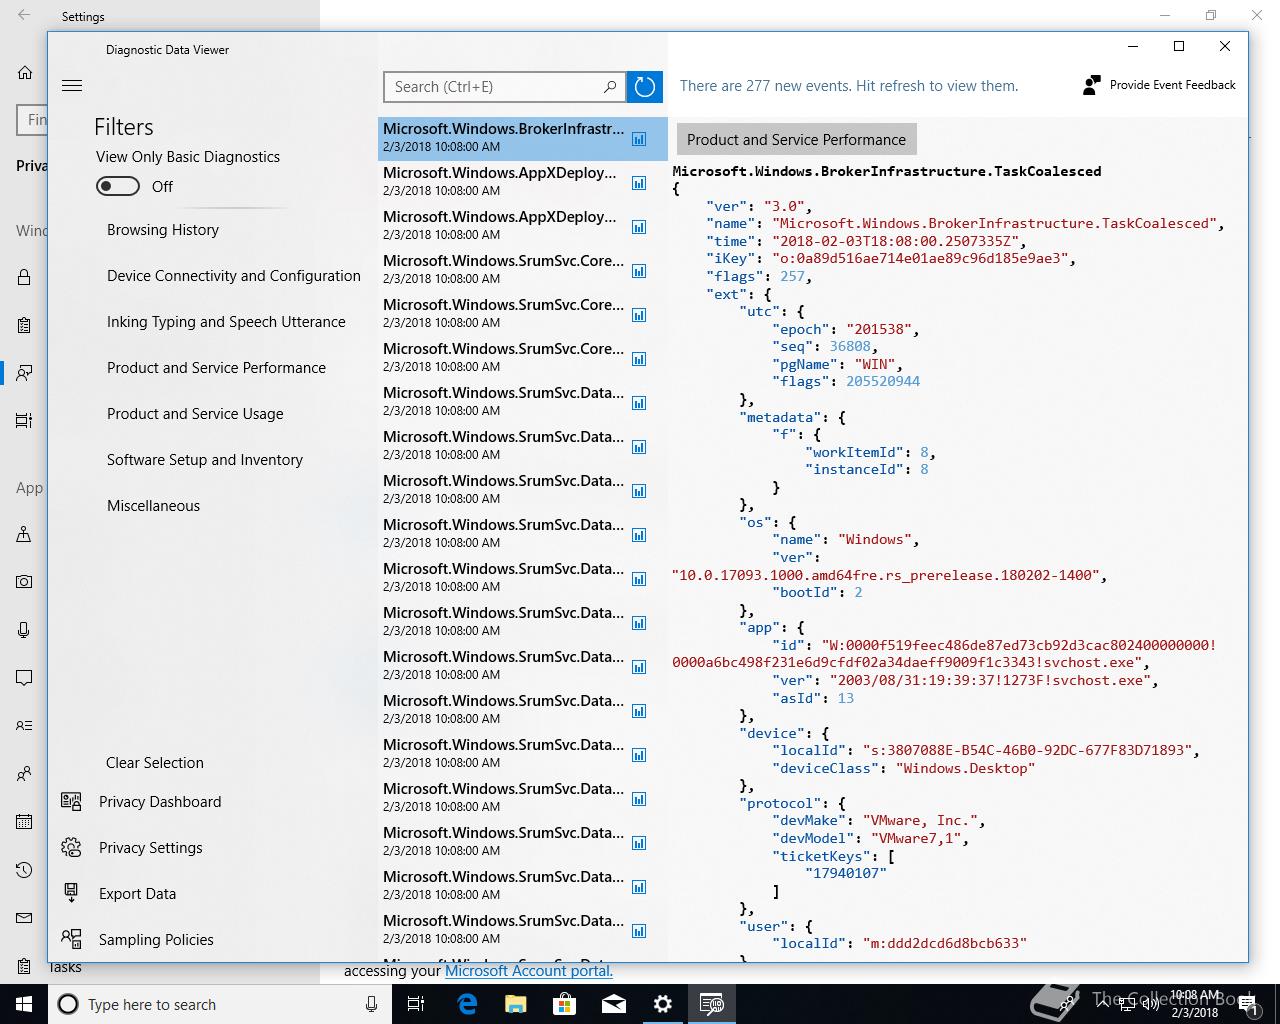Filter by Product and Service Usage

[x=195, y=414]
